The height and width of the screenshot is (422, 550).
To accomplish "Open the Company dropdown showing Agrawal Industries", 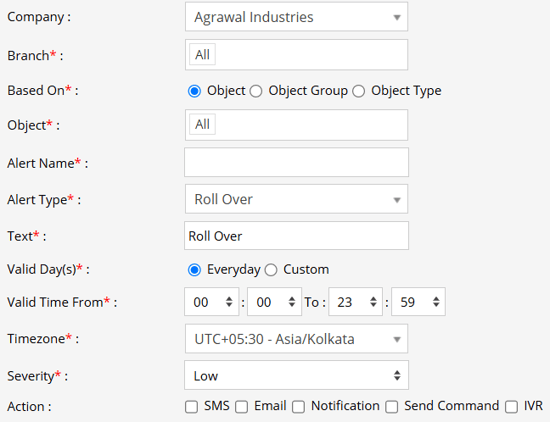I will pos(296,17).
